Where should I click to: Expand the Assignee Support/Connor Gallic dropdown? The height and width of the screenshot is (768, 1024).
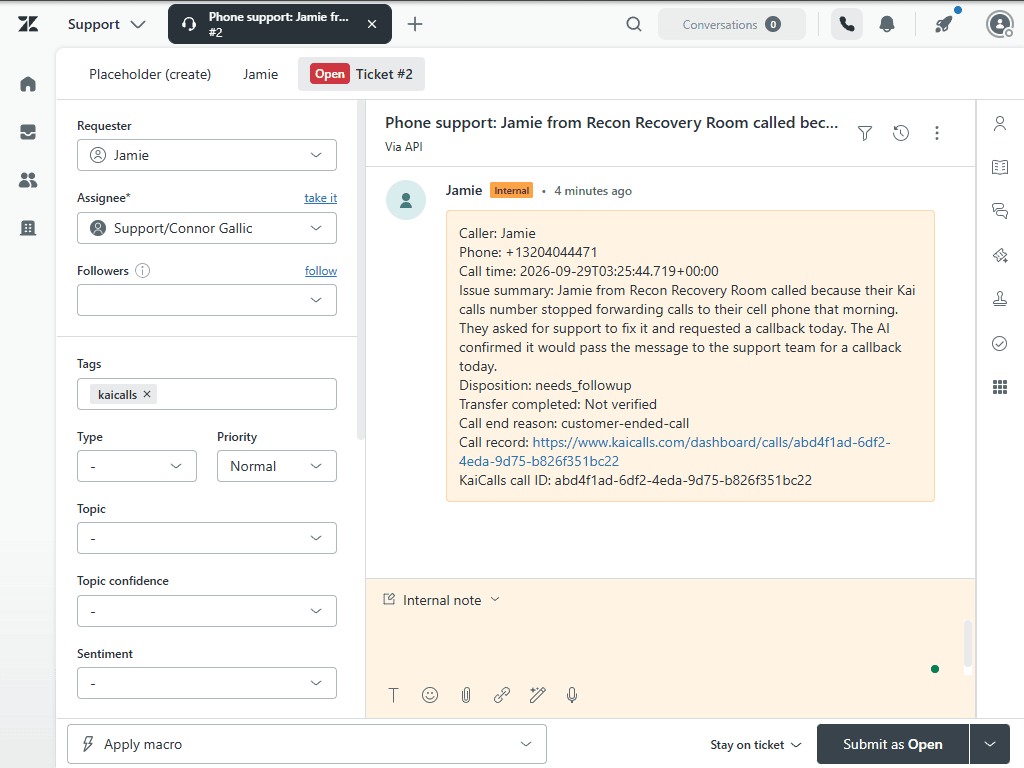[206, 228]
